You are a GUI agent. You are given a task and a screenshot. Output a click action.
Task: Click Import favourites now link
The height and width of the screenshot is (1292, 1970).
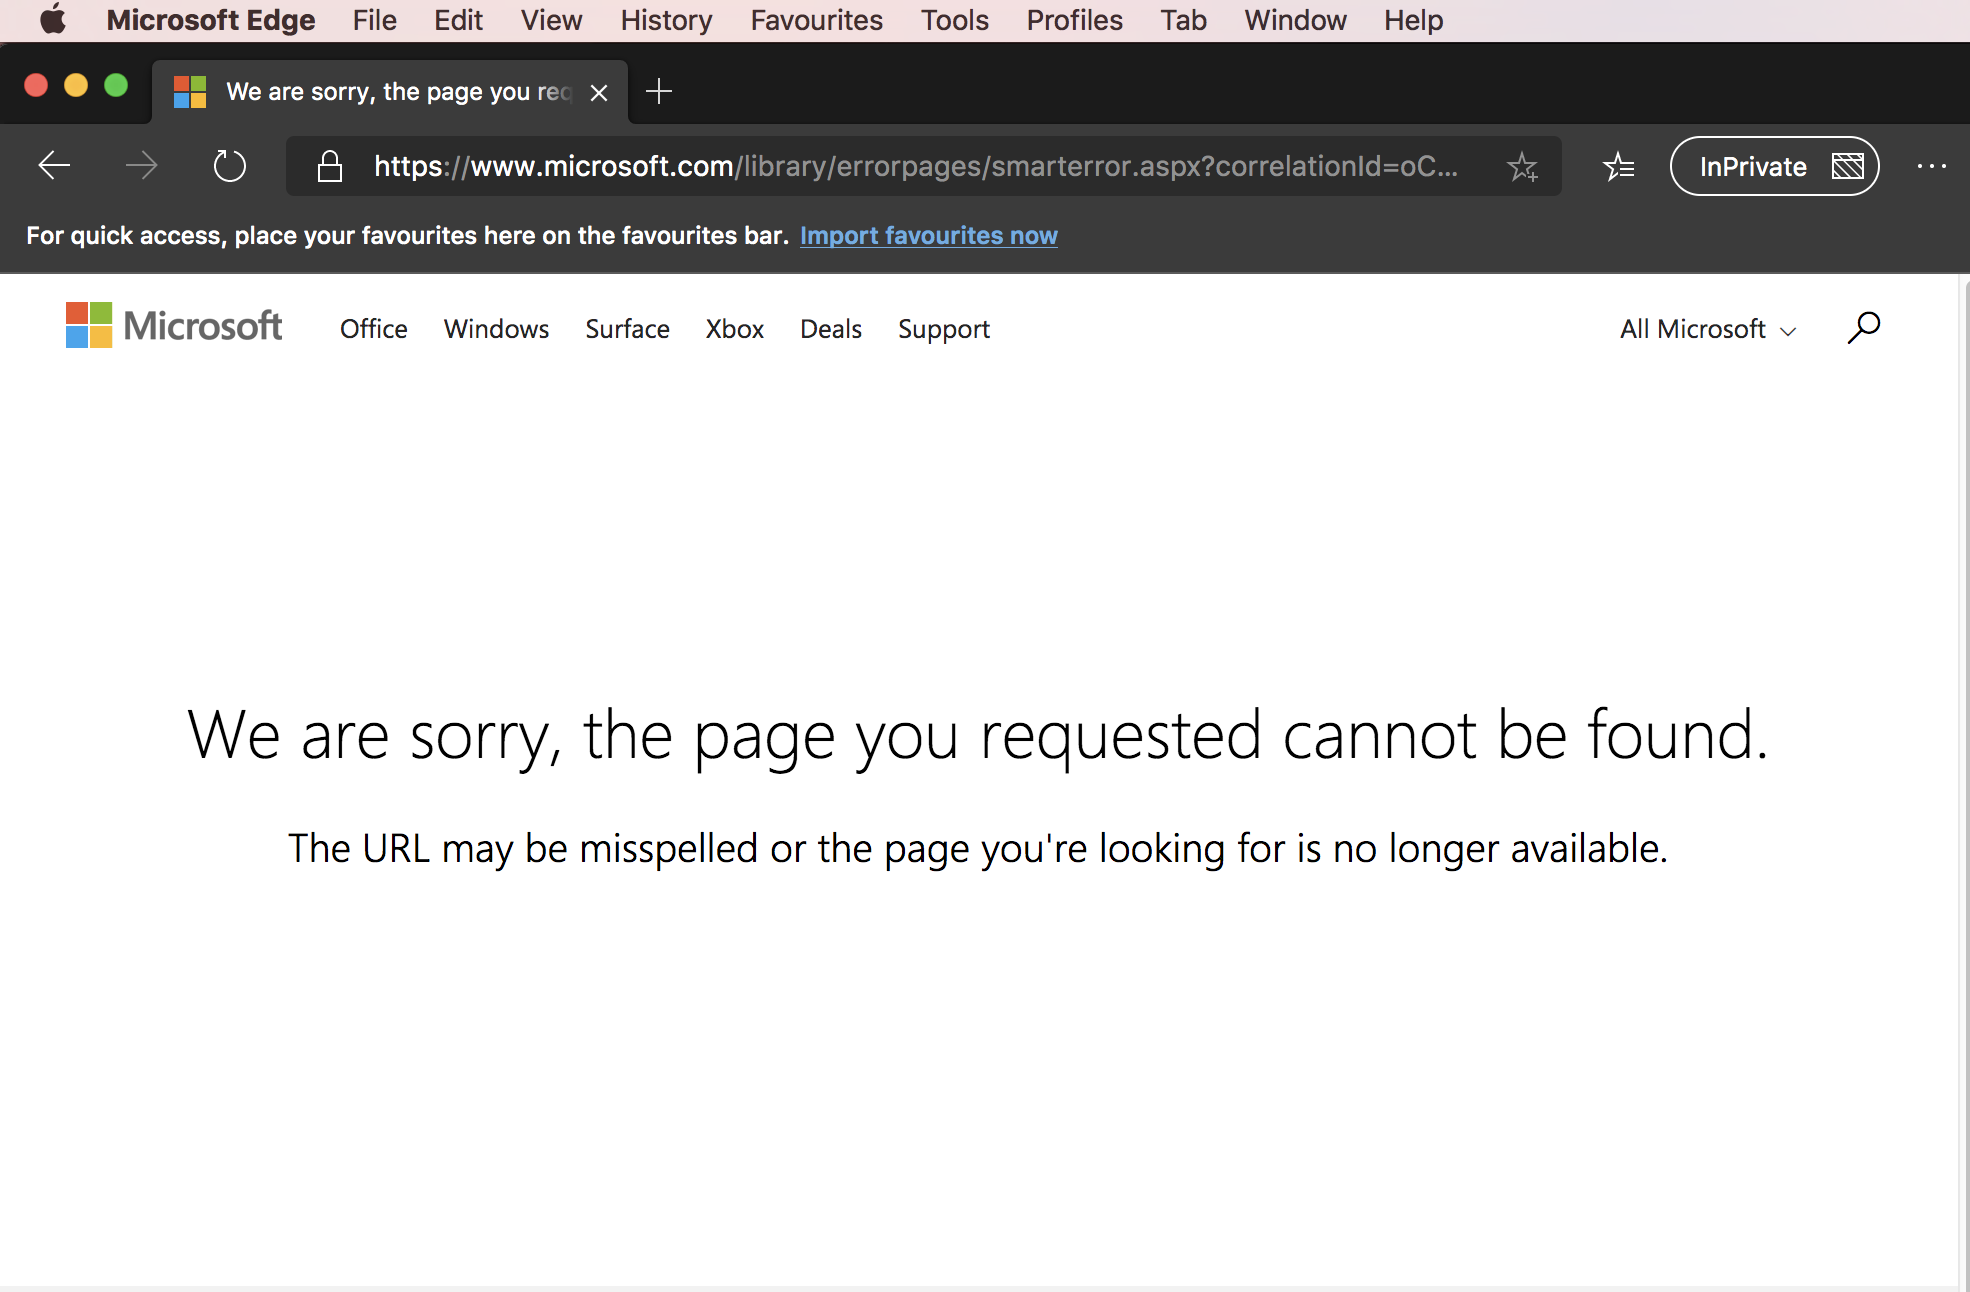pyautogui.click(x=929, y=236)
